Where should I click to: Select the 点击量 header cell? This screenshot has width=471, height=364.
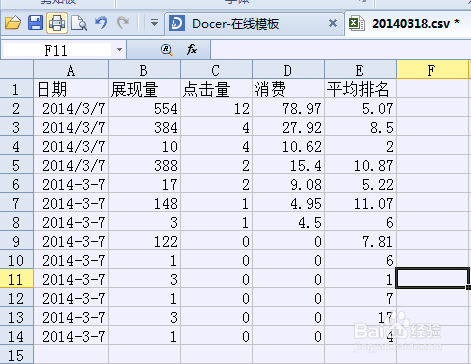tap(216, 89)
